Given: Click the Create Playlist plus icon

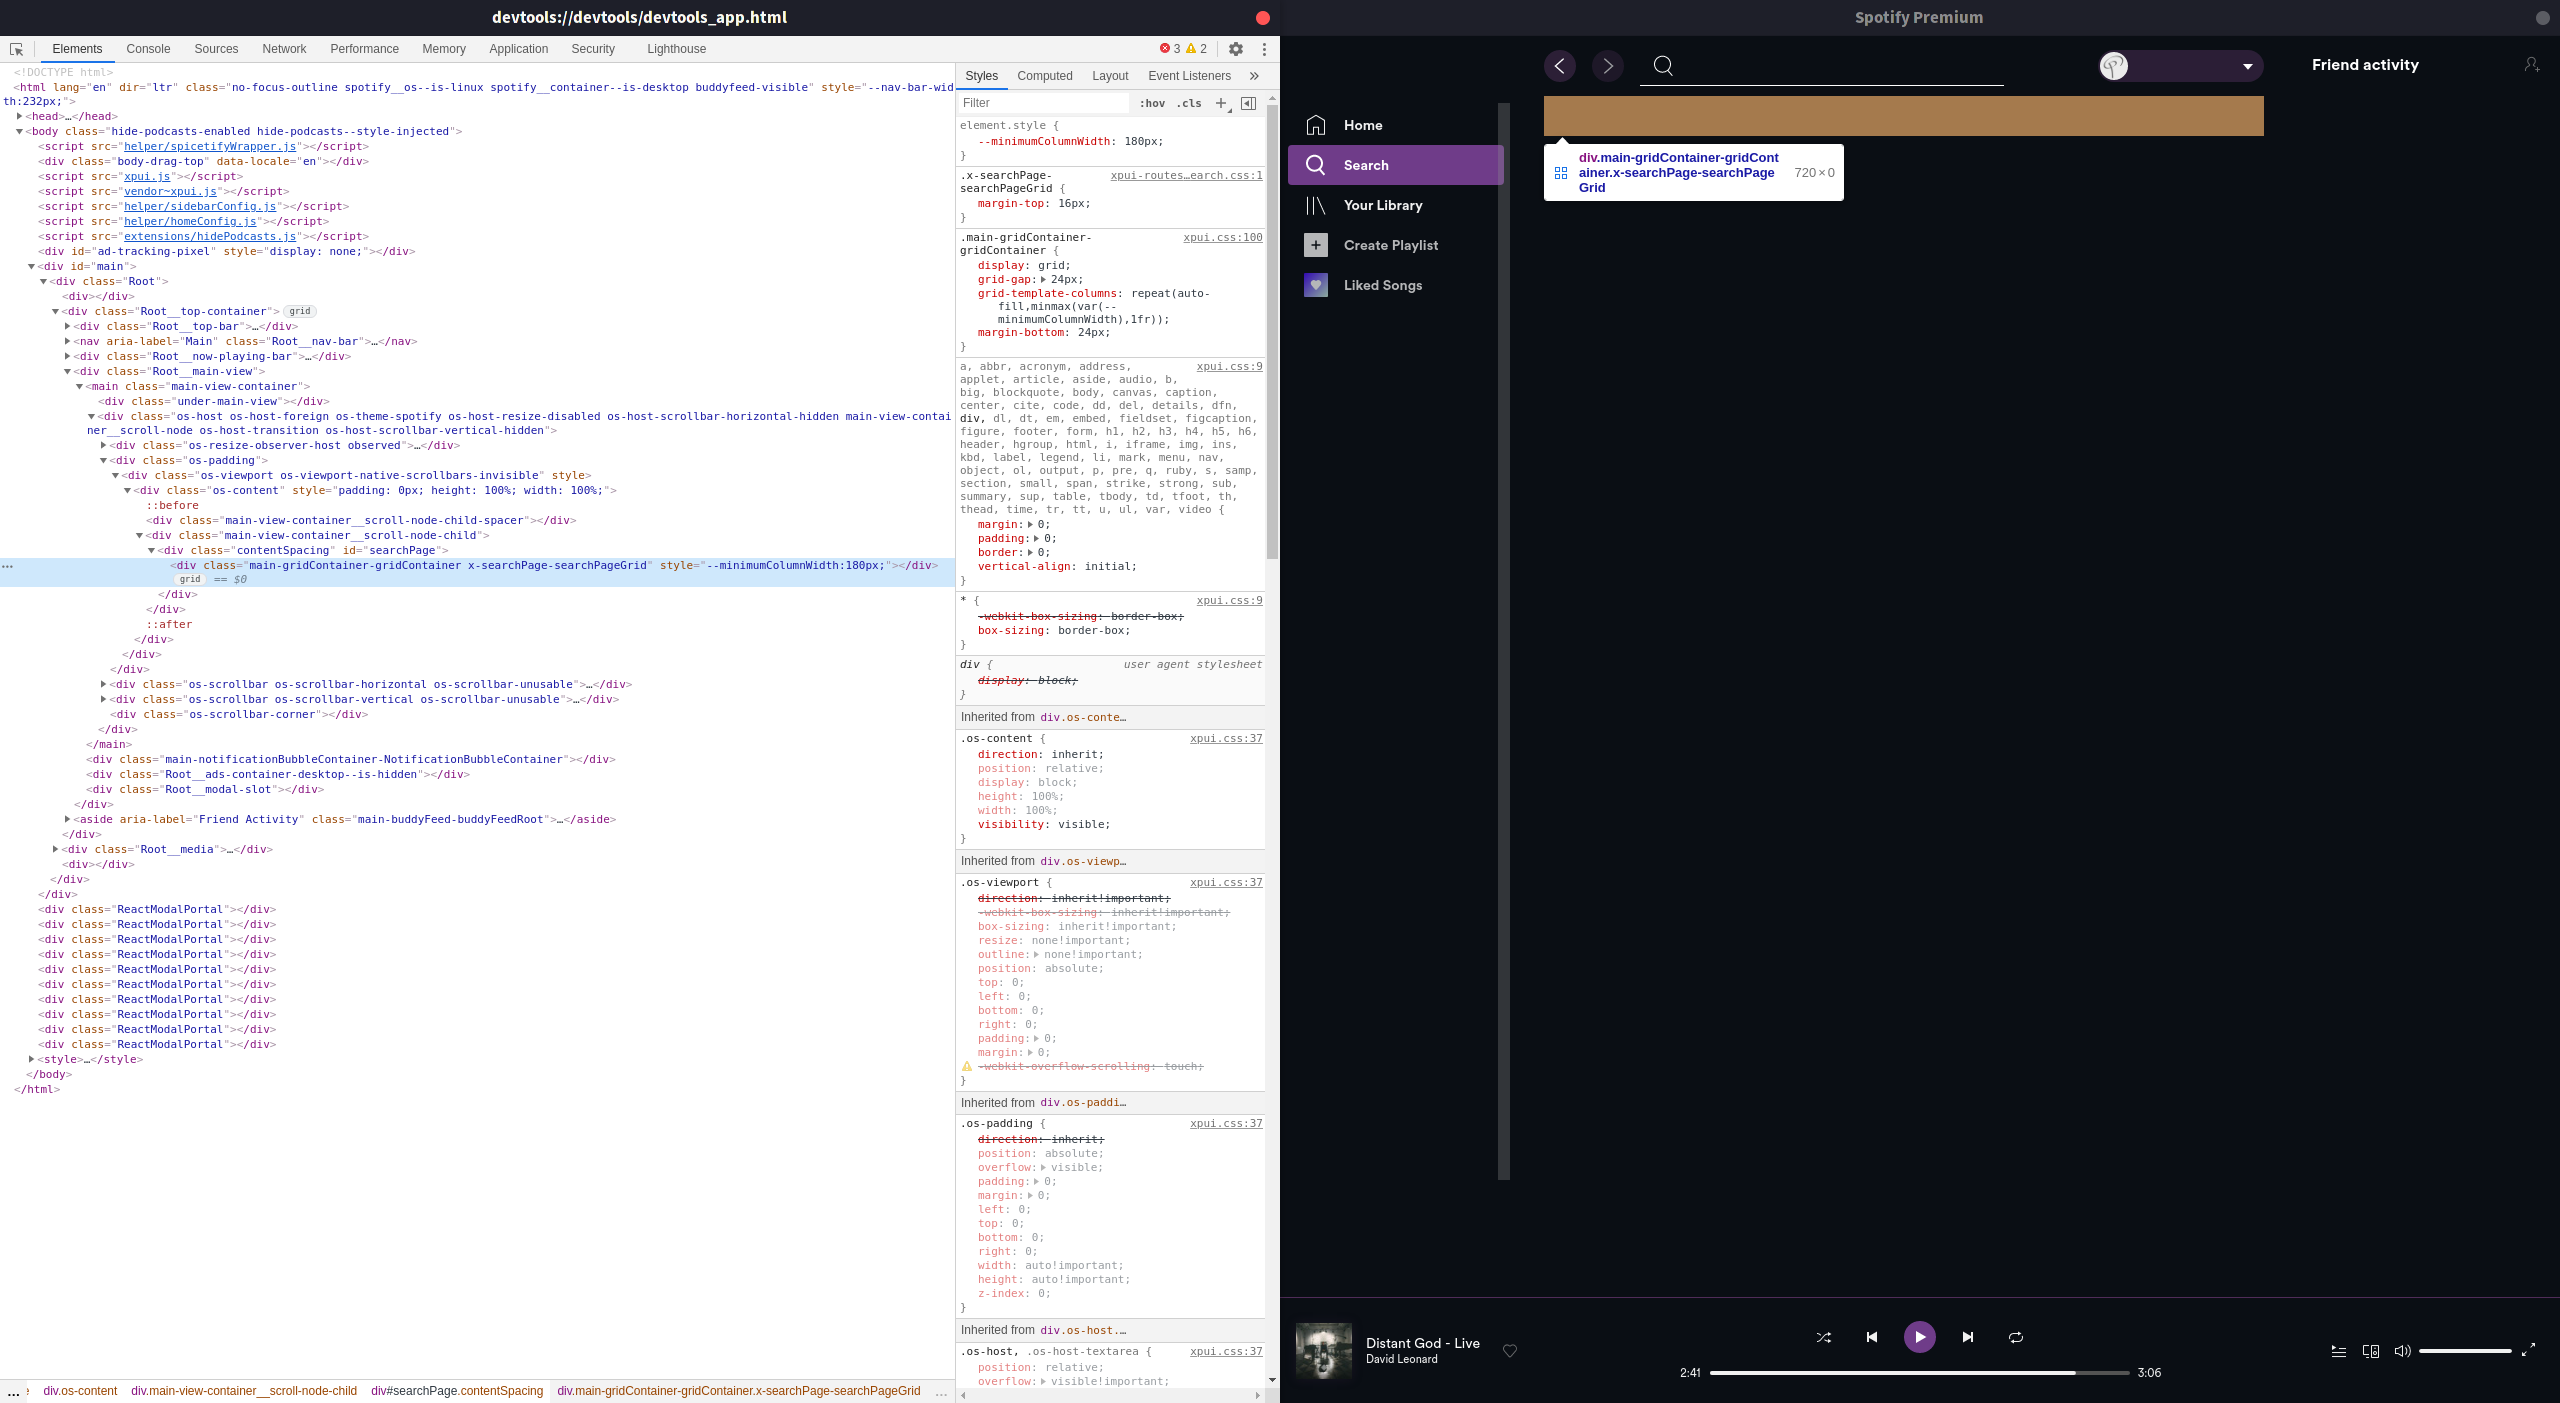Looking at the screenshot, I should (x=1316, y=245).
